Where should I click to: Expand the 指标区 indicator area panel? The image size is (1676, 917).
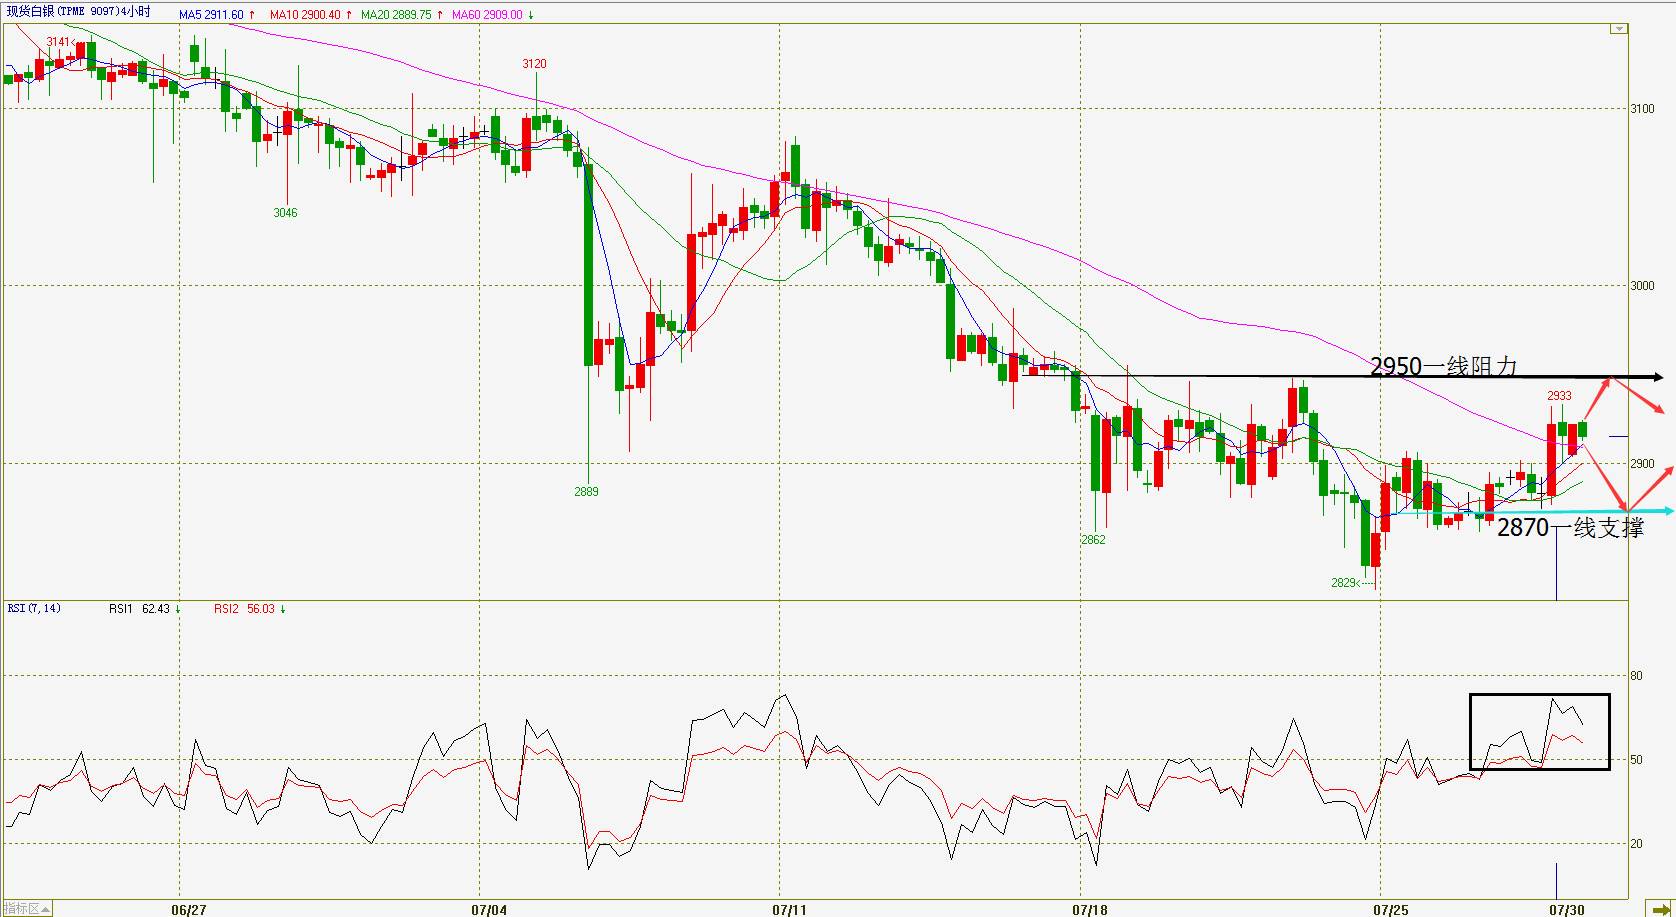(x=26, y=909)
